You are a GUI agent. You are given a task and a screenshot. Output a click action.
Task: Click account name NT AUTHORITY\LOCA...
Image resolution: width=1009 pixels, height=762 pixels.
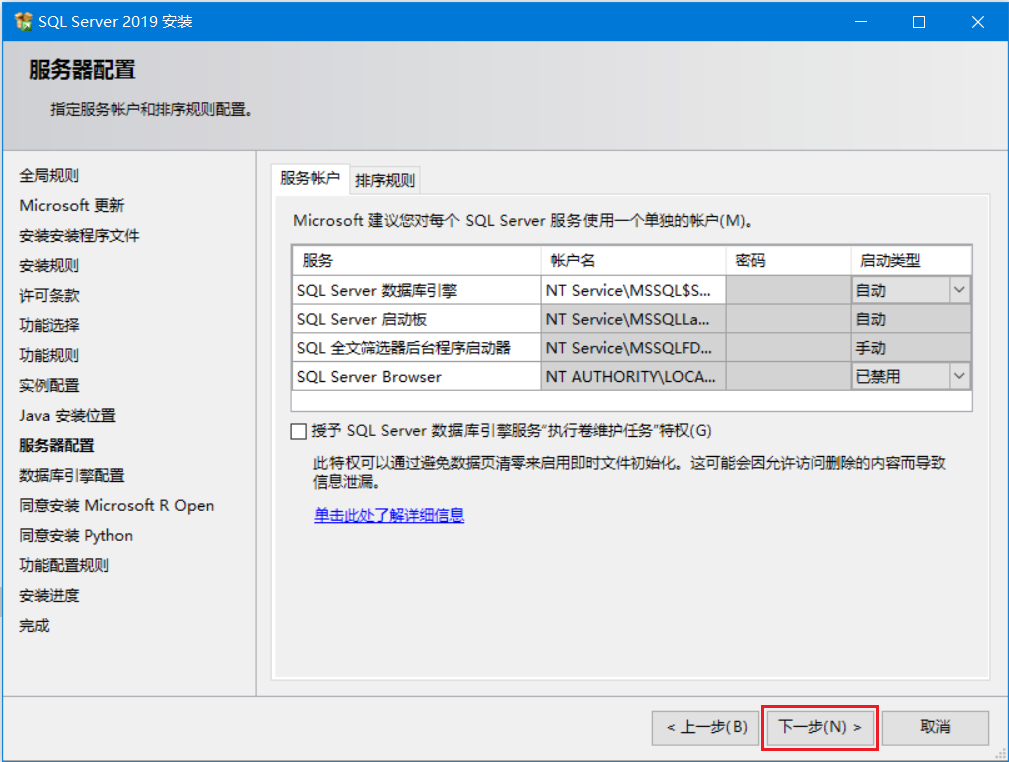[x=633, y=376]
